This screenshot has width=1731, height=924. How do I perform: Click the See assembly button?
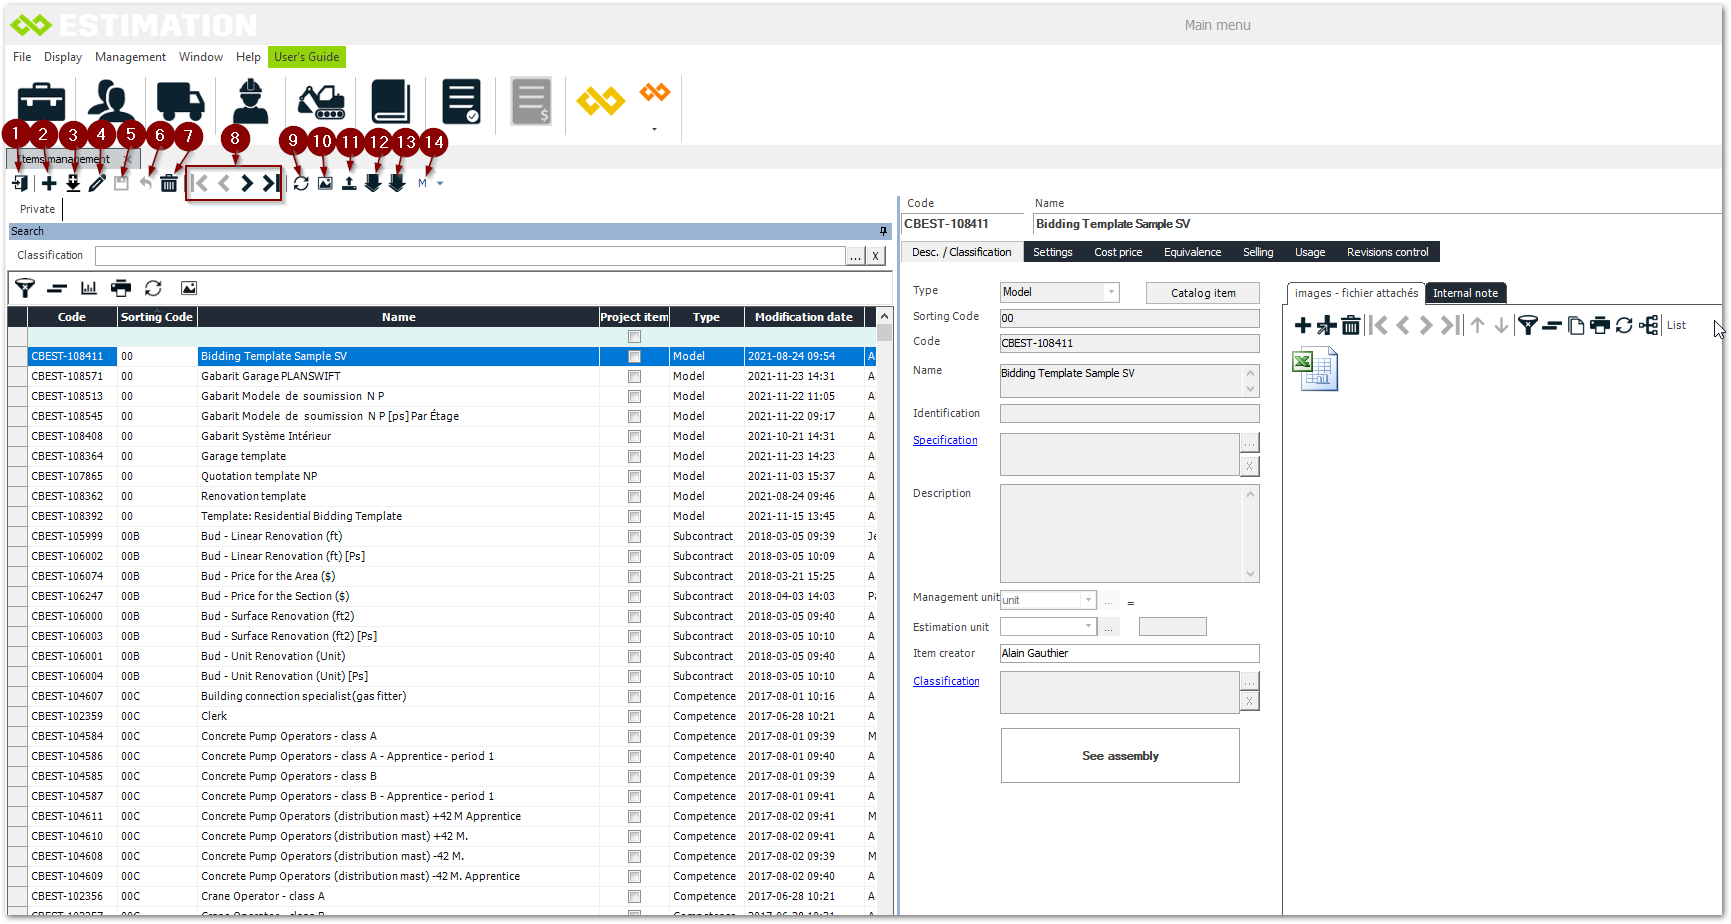(1120, 756)
